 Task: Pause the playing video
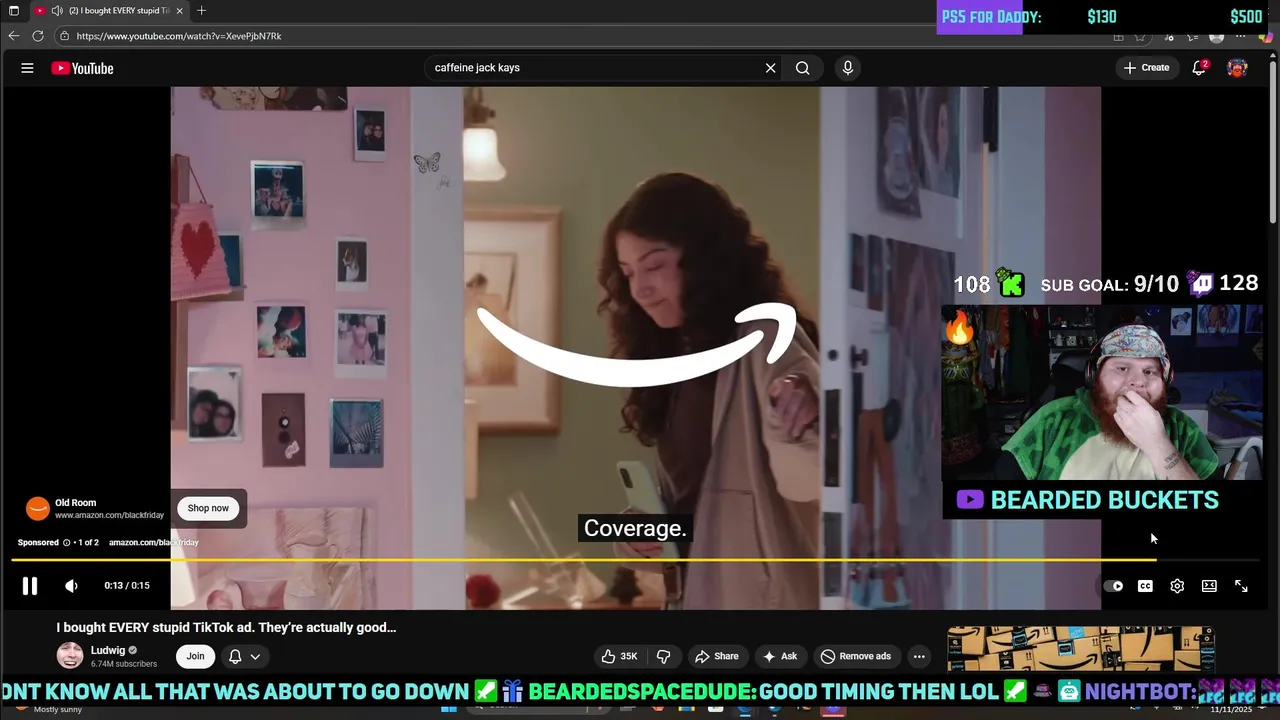30,586
